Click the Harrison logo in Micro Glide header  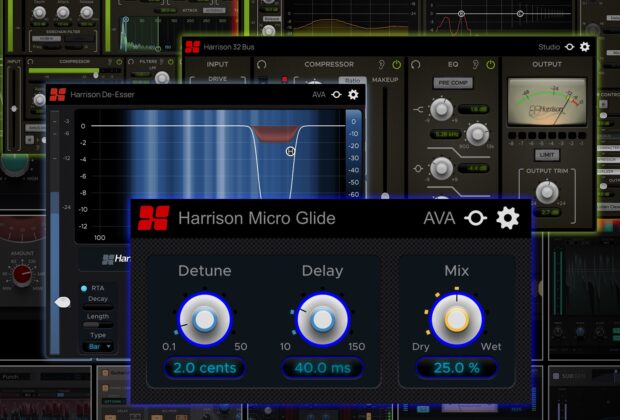pos(154,218)
